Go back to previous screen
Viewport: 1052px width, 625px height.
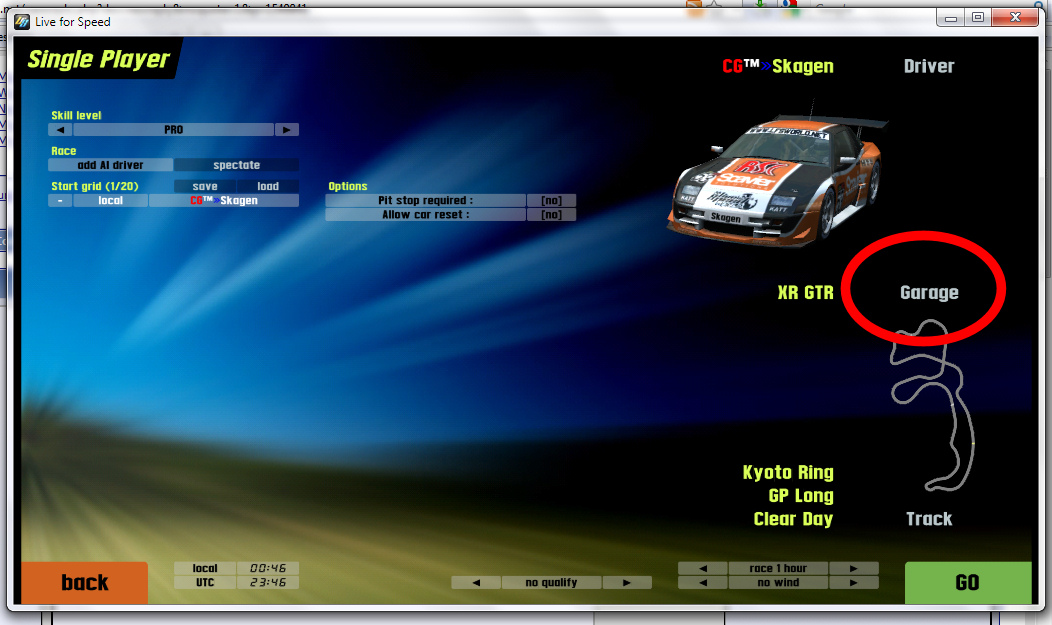85,582
